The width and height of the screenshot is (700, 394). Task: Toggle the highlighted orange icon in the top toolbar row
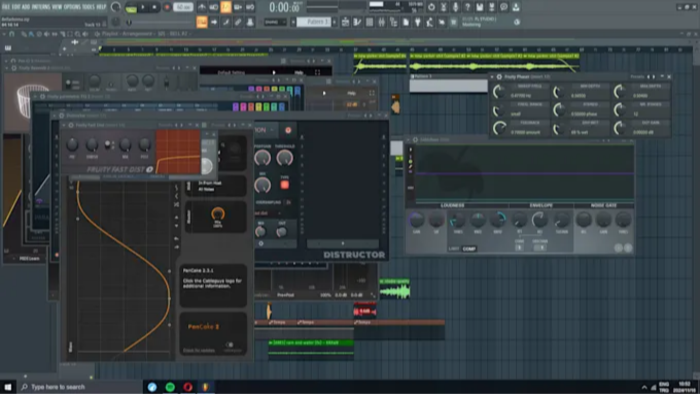coord(226,7)
